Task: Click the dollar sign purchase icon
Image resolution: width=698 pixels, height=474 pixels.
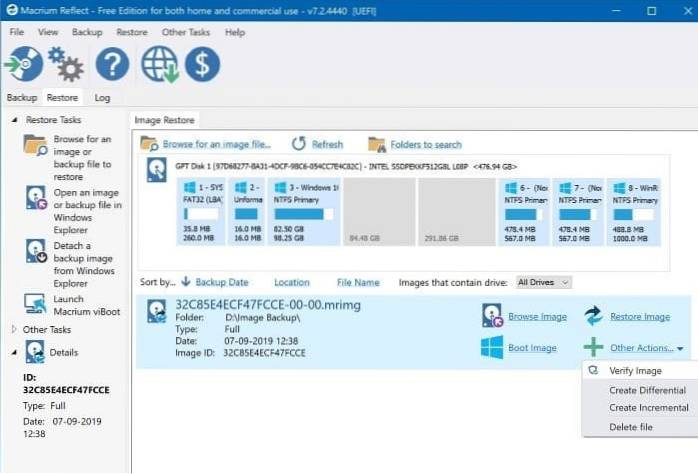Action: point(203,65)
